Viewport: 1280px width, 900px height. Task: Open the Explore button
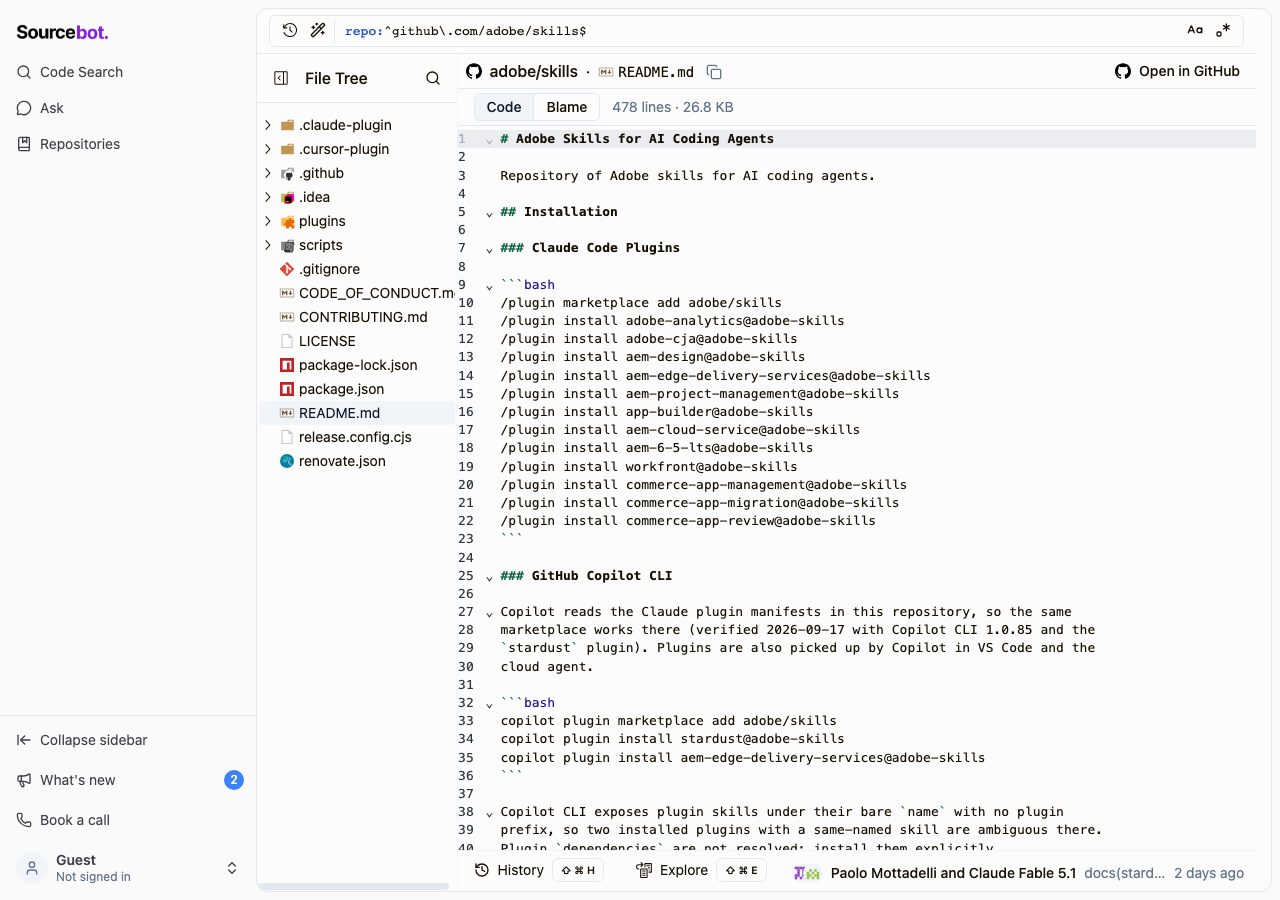(699, 870)
